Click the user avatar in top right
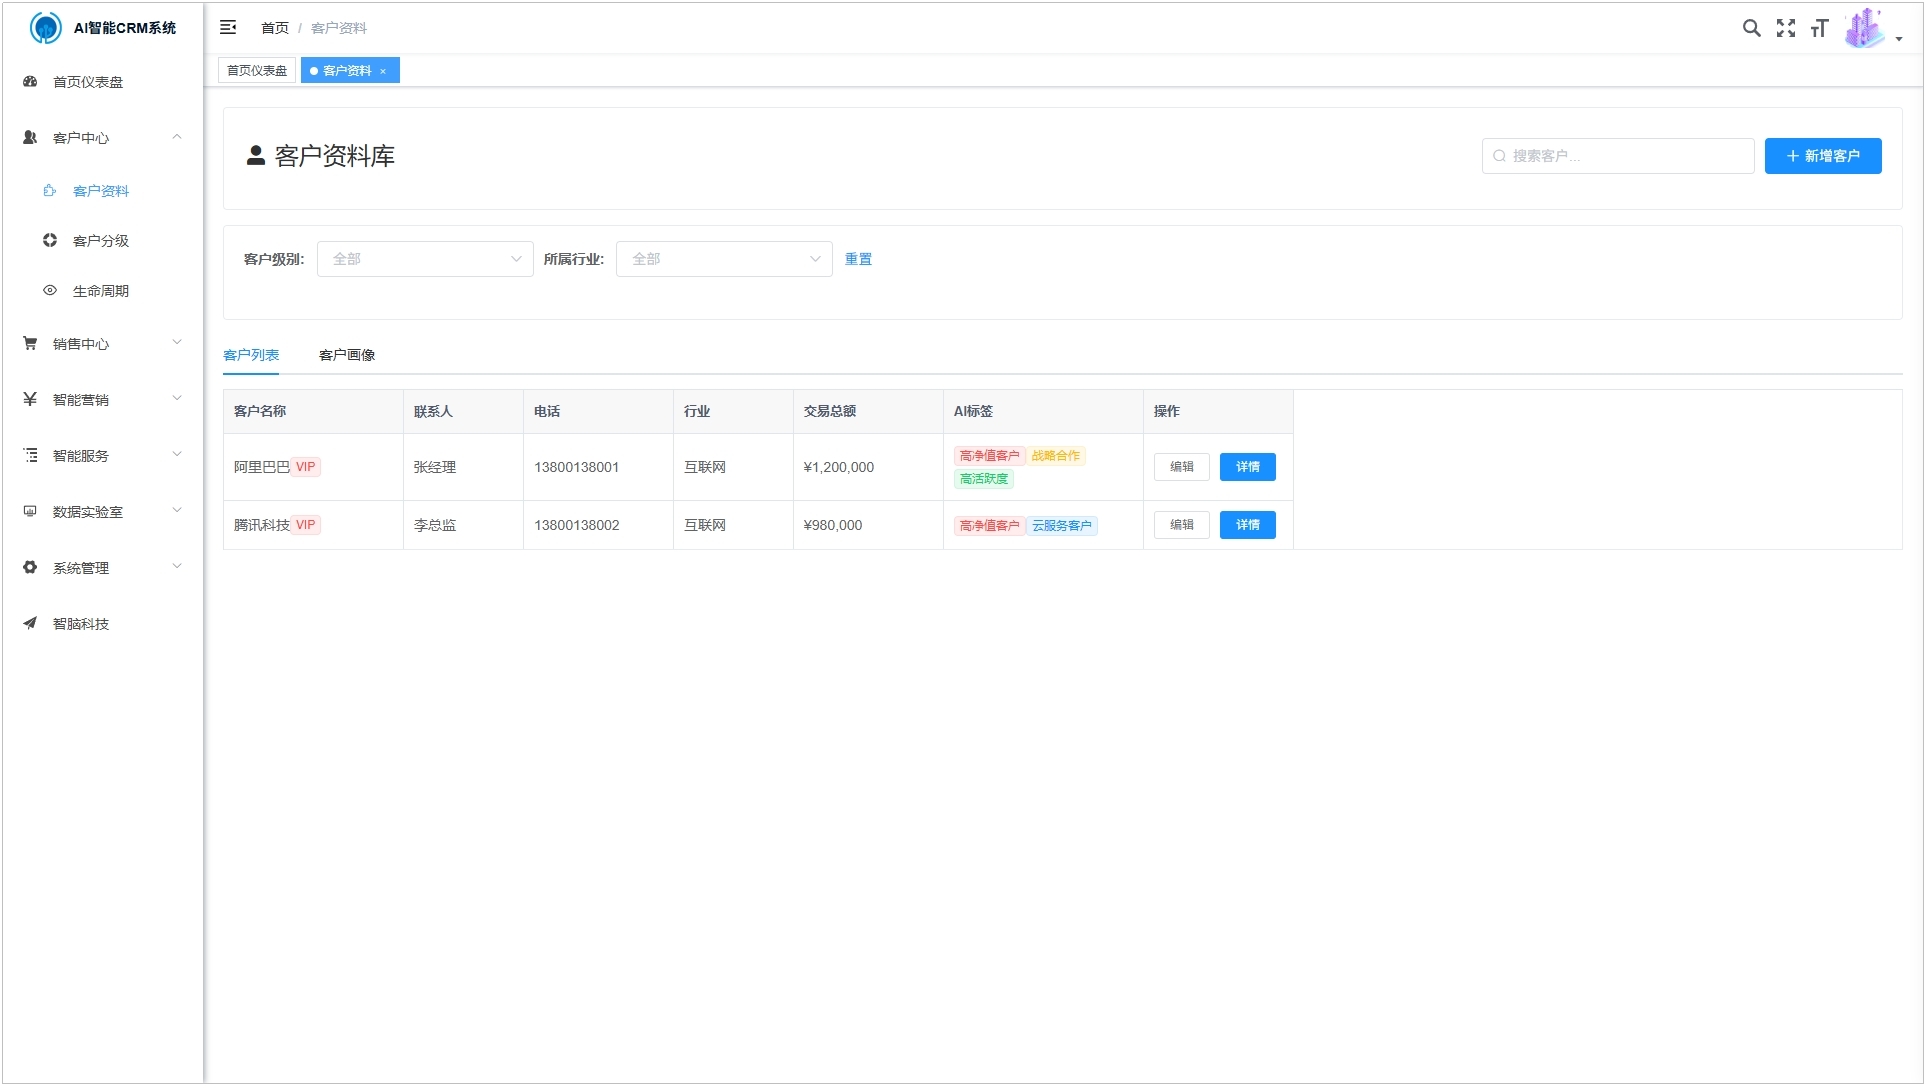This screenshot has width=1927, height=1088. pos(1864,29)
